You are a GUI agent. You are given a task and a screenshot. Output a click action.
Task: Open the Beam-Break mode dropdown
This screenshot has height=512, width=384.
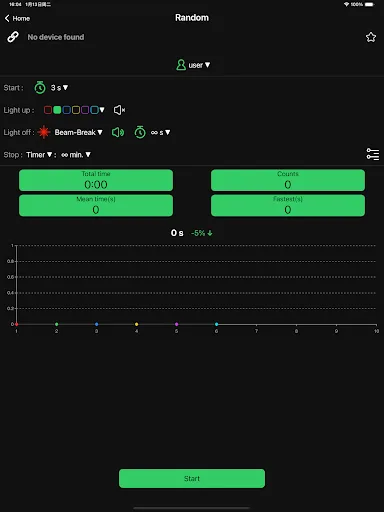coord(78,132)
